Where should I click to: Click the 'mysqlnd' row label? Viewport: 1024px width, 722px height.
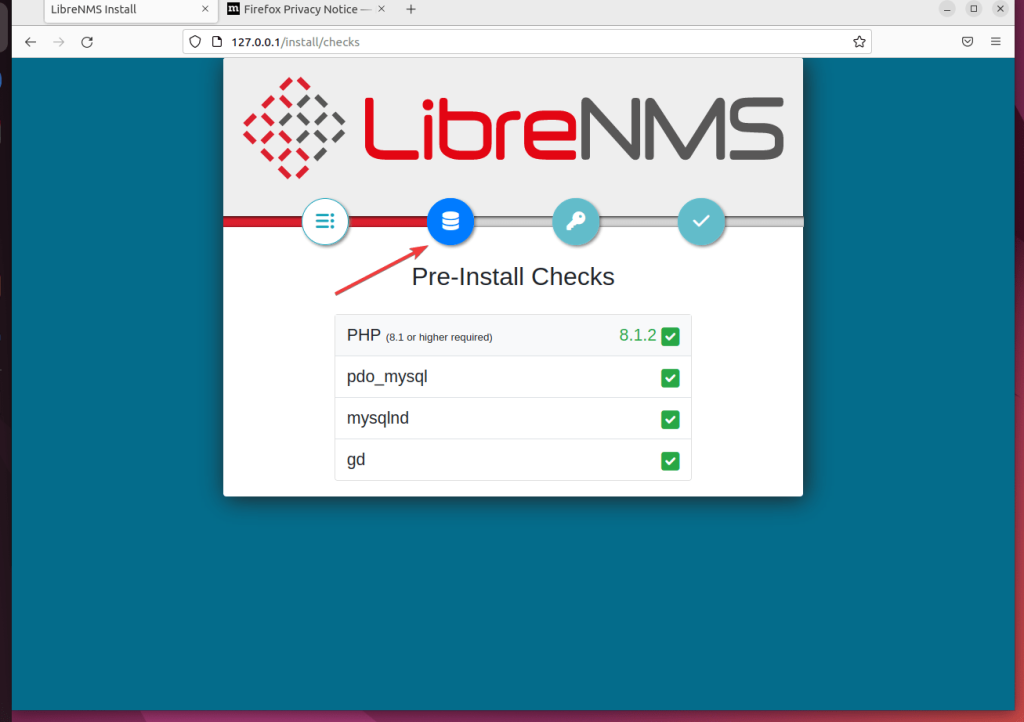(x=377, y=418)
